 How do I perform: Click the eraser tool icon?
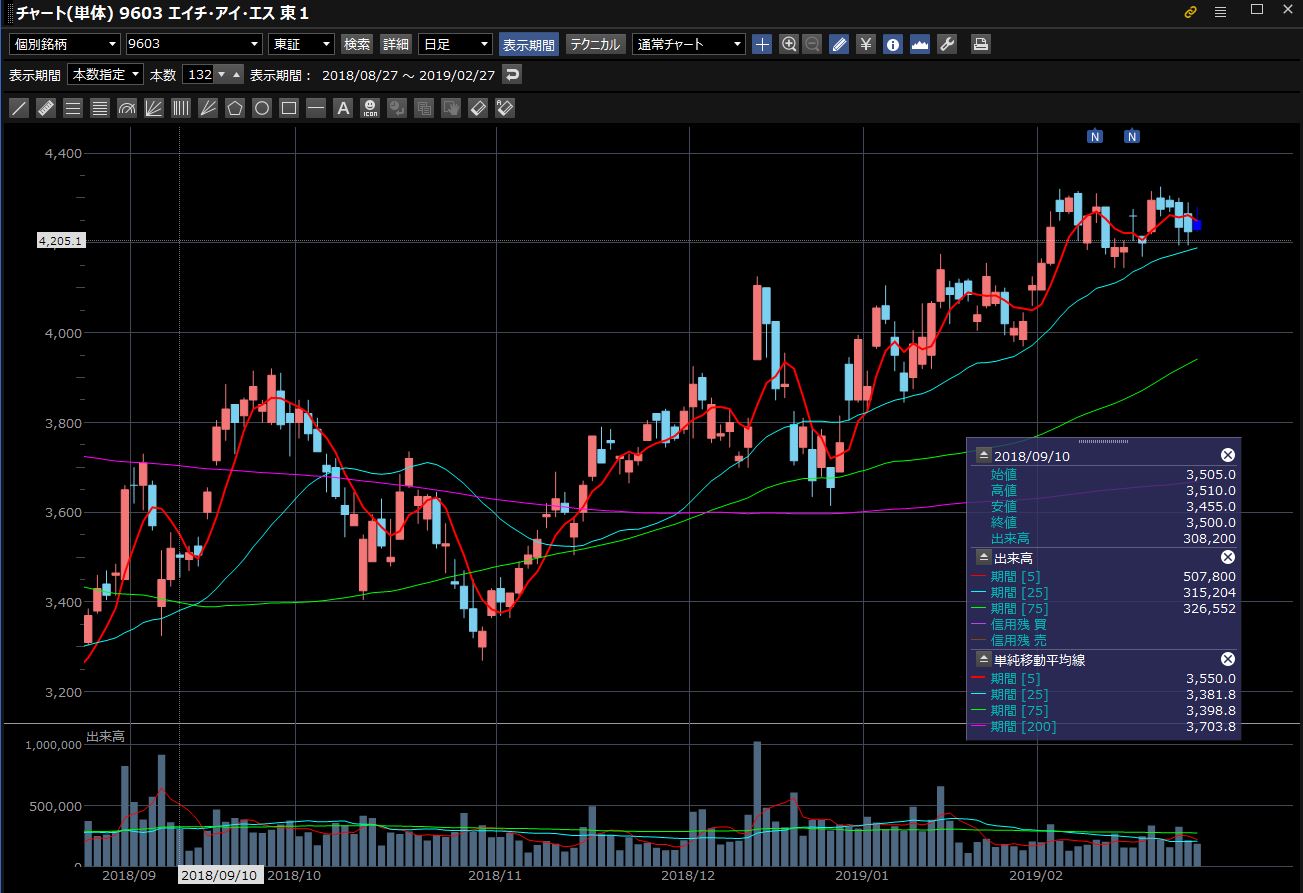(x=478, y=108)
